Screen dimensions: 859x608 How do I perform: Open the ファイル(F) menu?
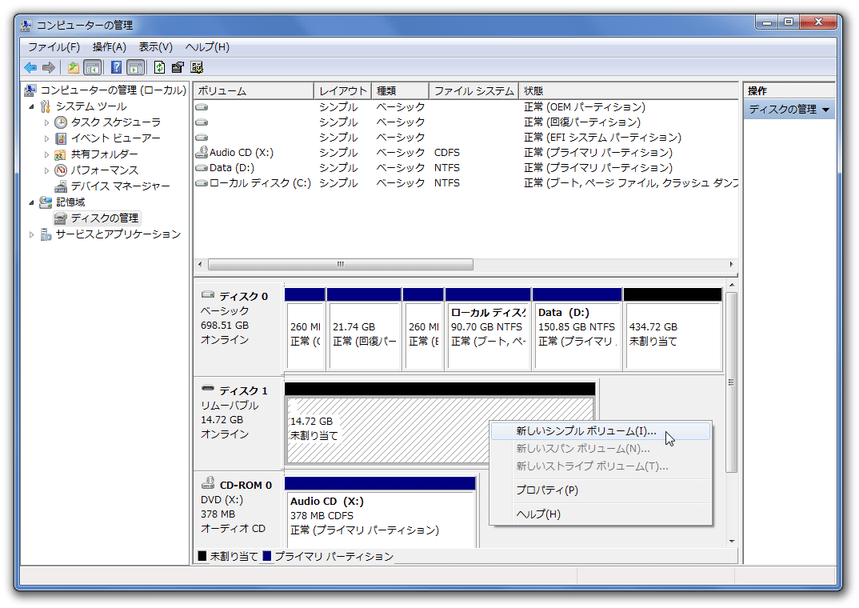pyautogui.click(x=54, y=47)
